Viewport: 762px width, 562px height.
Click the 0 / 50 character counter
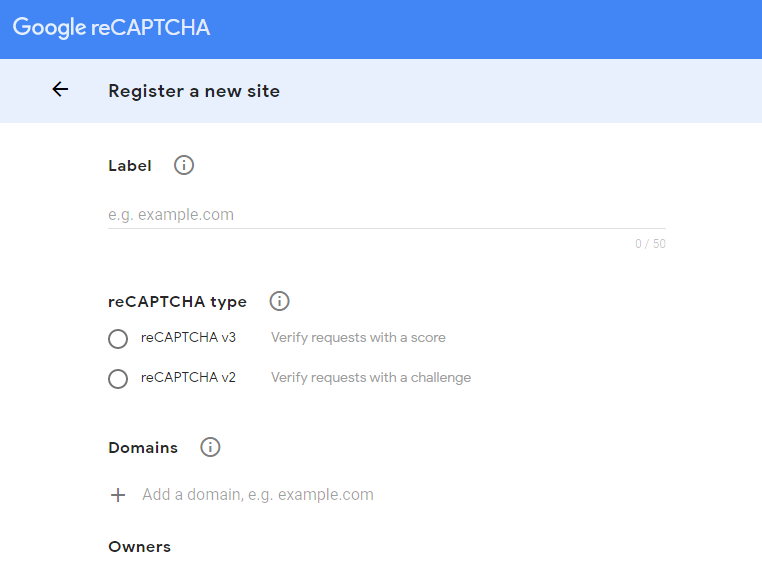coord(650,244)
